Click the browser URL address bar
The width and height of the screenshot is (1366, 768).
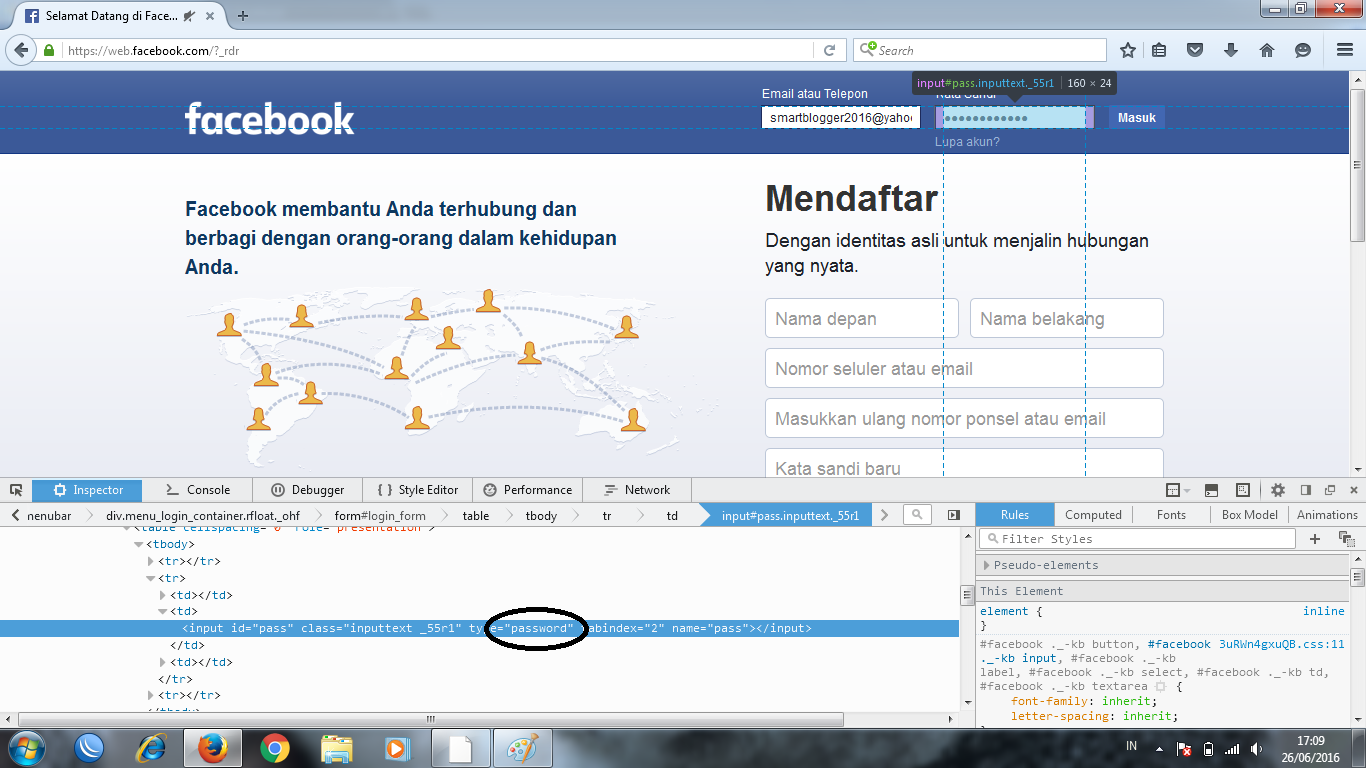440,50
